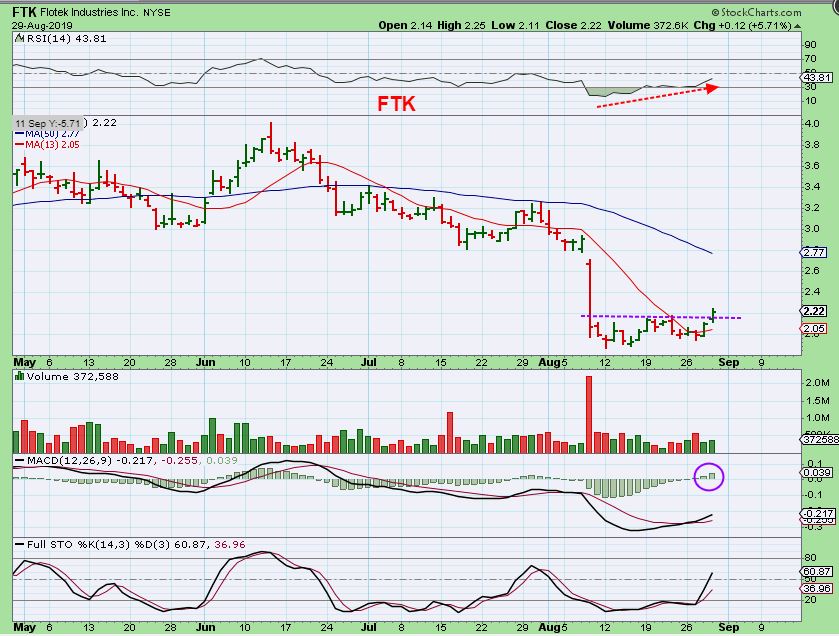Click the 60.87 stochastic value tag
The height and width of the screenshot is (636, 839).
pyautogui.click(x=817, y=571)
